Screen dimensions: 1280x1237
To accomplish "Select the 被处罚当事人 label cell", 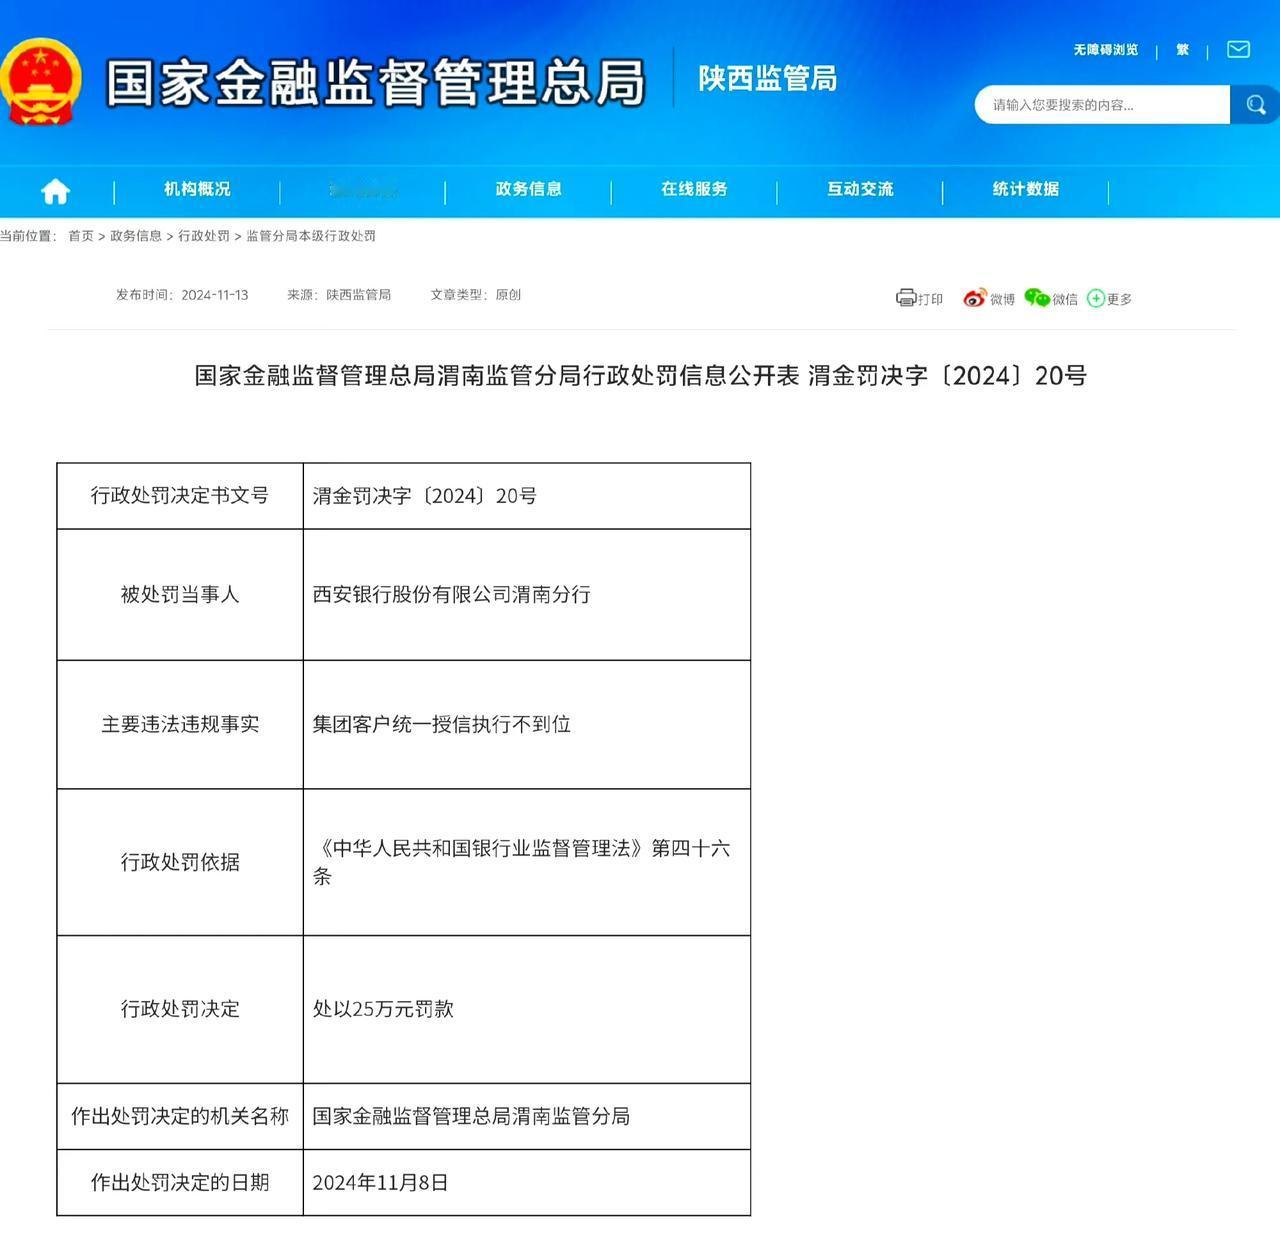I will click(x=180, y=595).
